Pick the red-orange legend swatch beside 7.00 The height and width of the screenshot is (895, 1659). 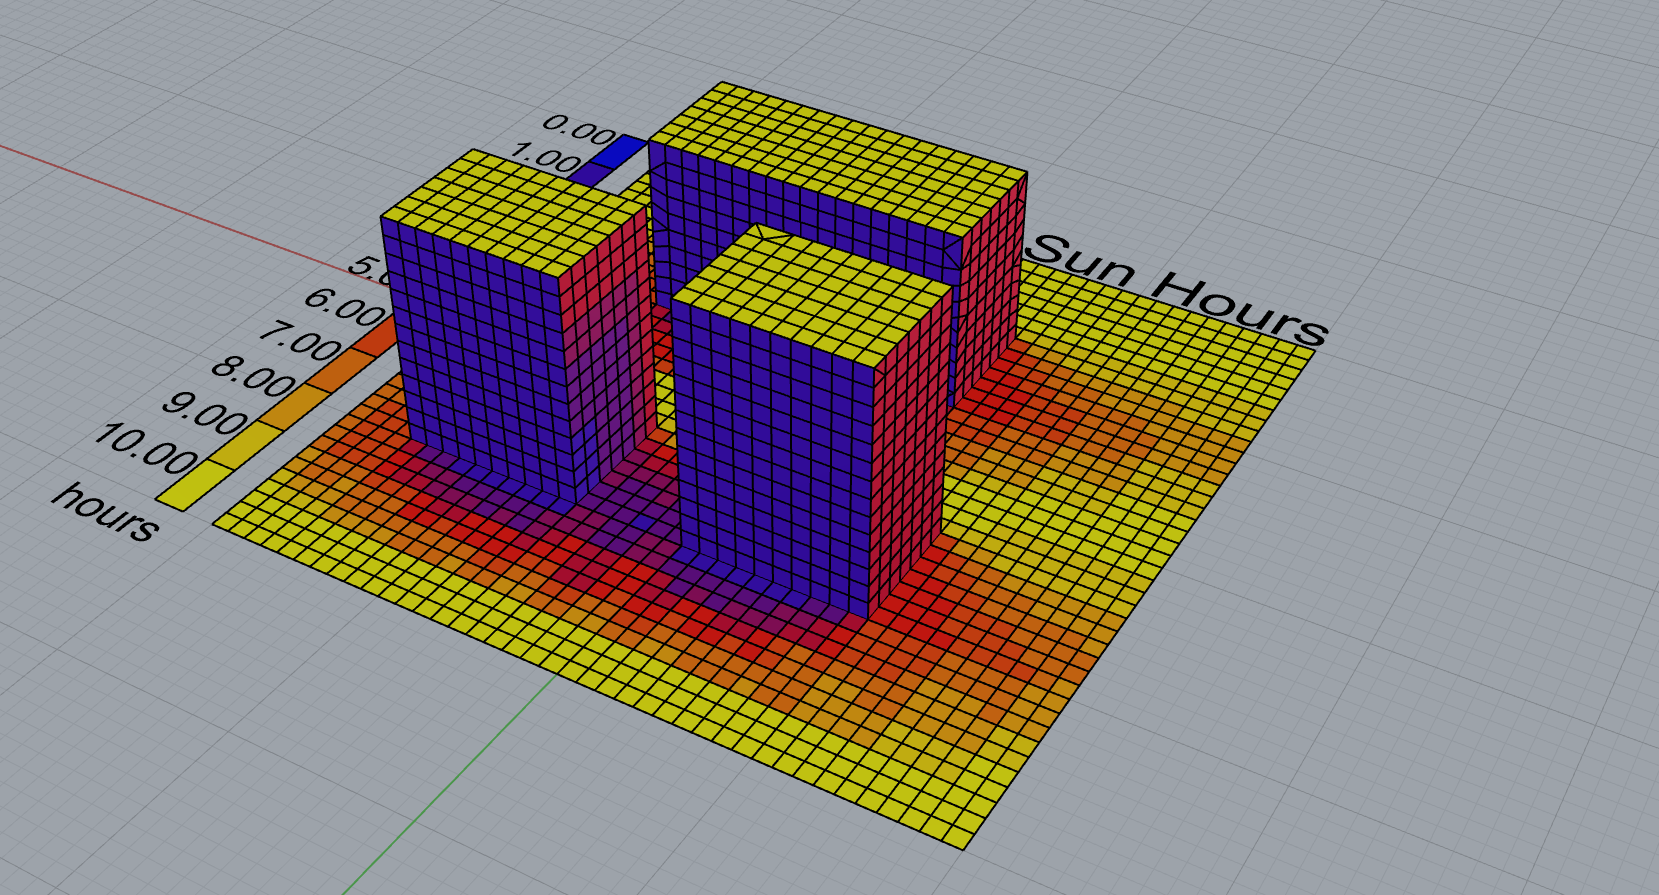[376, 335]
